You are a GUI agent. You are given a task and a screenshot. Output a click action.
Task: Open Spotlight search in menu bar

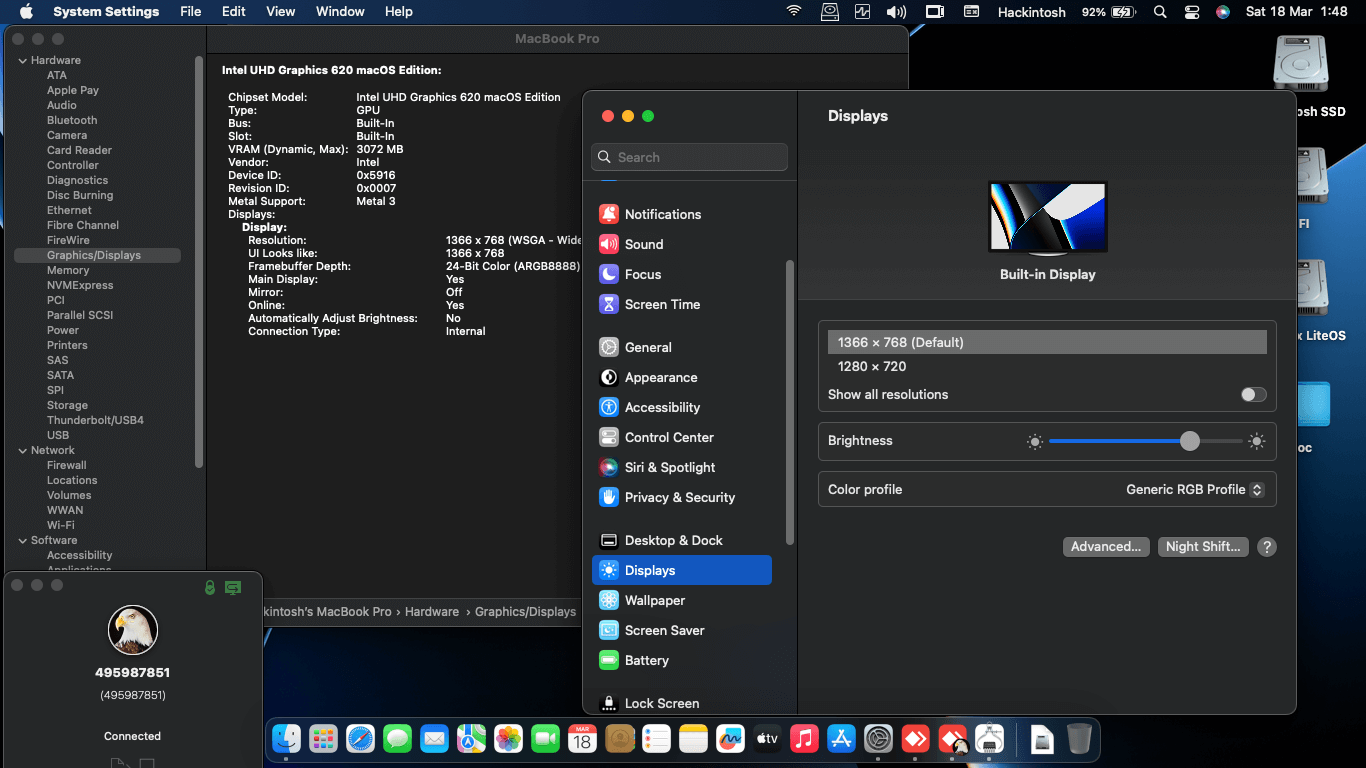[1160, 12]
